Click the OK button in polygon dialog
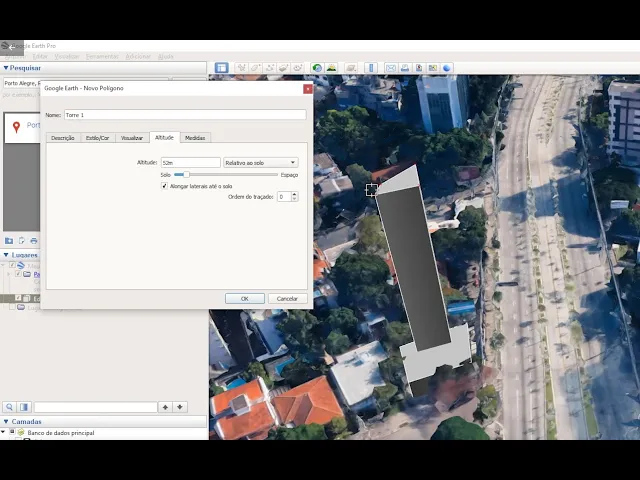640x480 pixels. (244, 298)
